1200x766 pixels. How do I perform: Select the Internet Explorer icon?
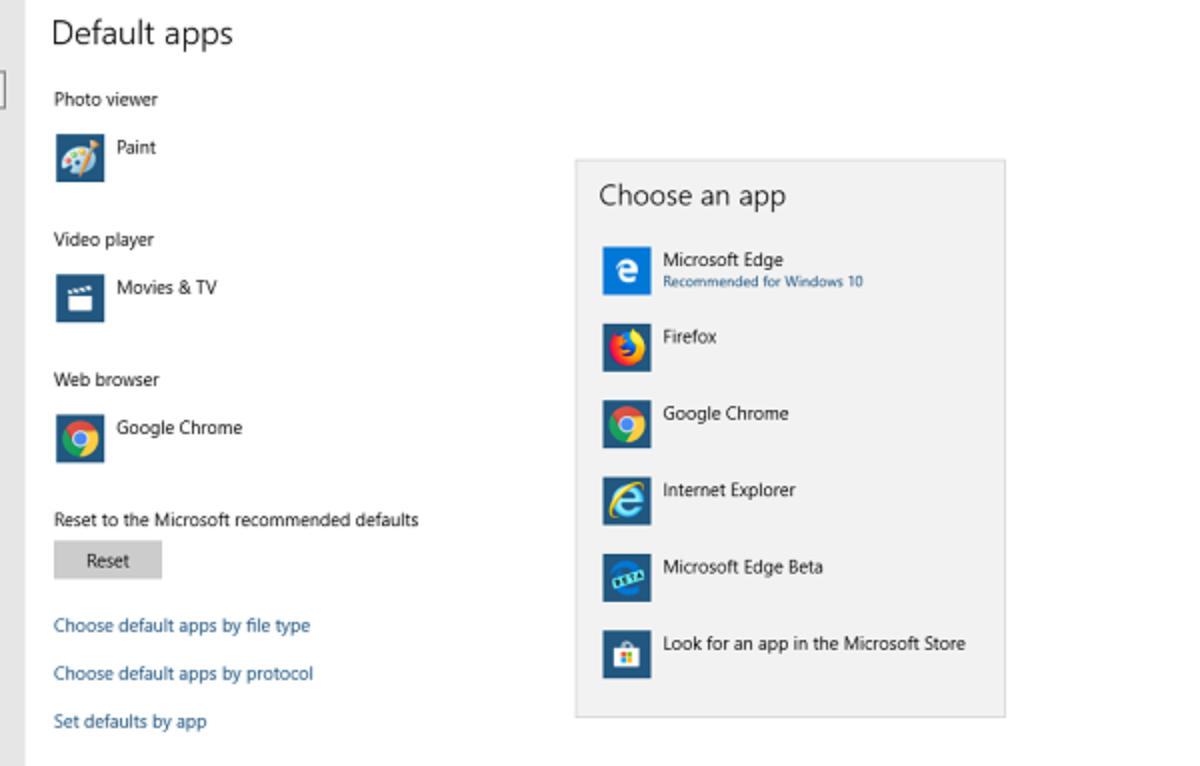[627, 501]
